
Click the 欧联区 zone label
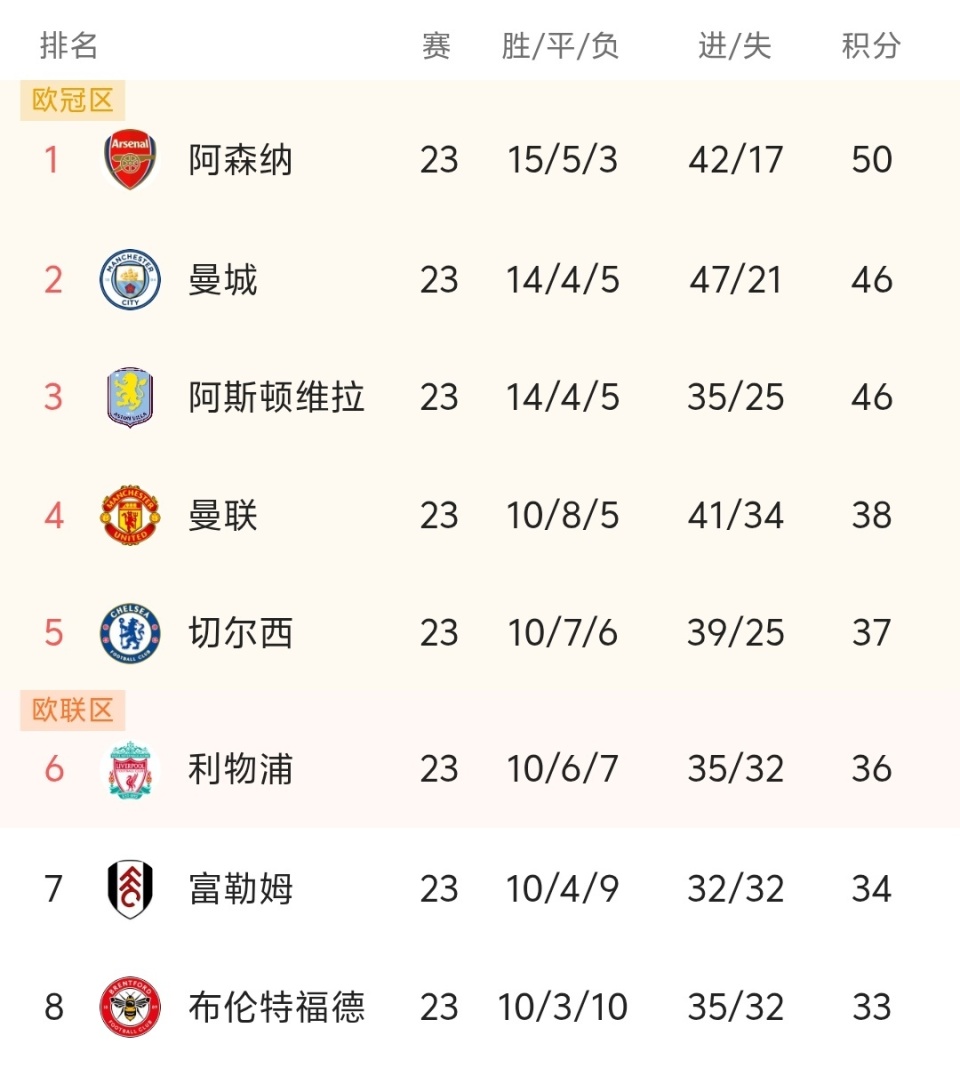(73, 711)
